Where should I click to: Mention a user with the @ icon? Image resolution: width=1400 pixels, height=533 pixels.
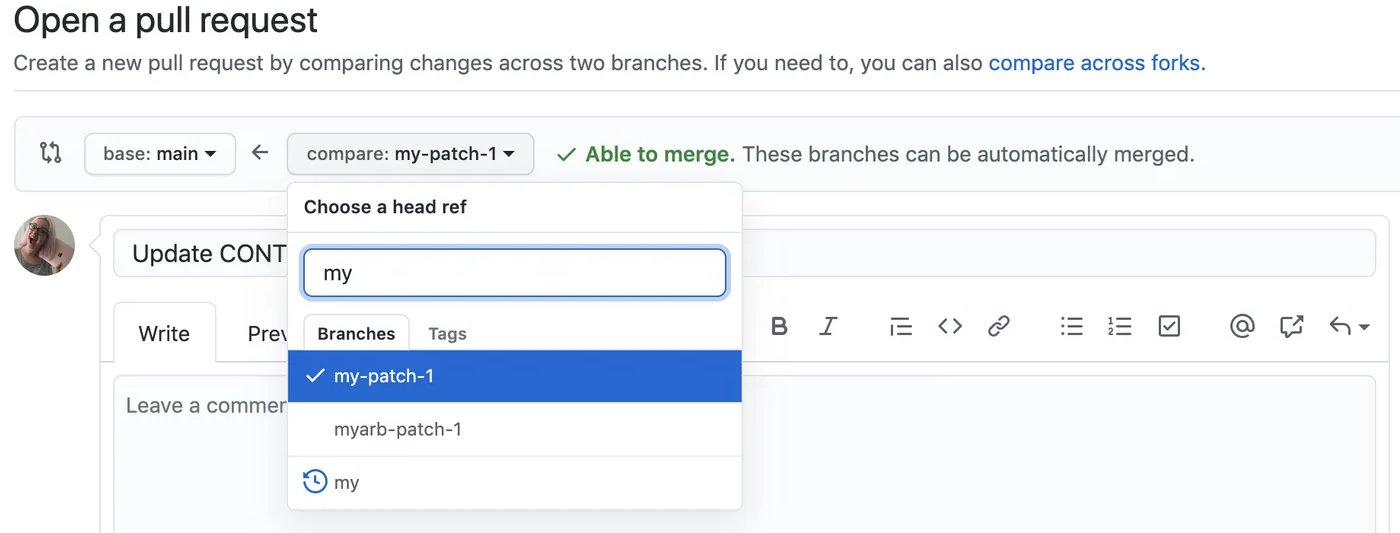[1242, 326]
